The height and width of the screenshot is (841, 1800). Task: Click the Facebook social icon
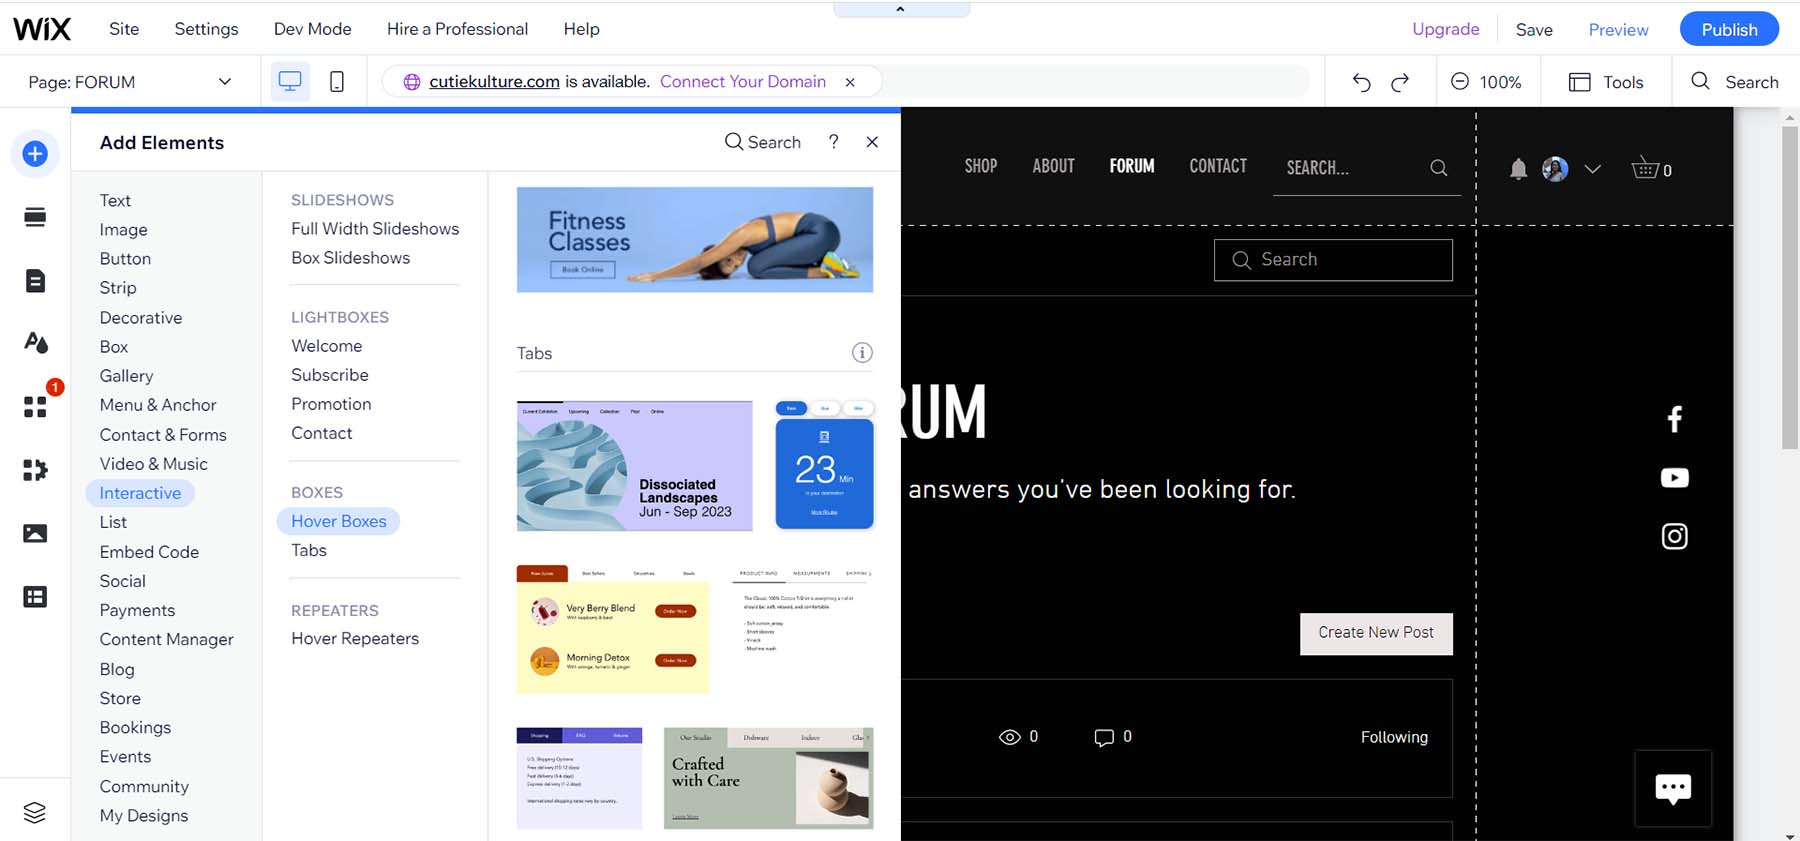(x=1675, y=419)
